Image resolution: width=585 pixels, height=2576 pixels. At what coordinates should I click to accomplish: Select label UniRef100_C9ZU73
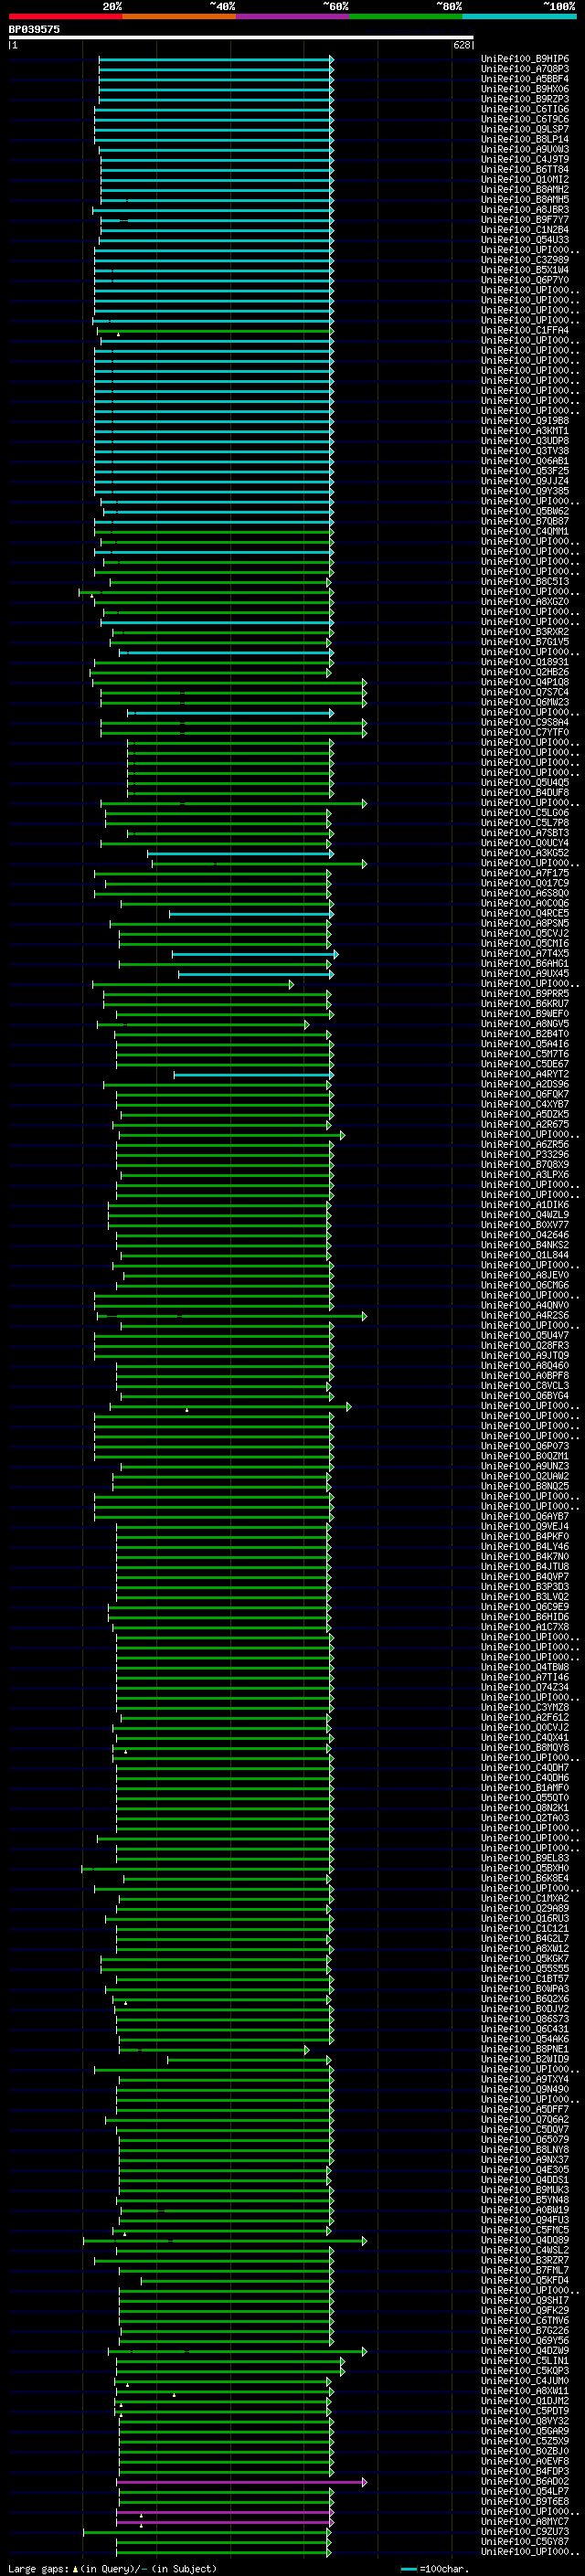point(525,2531)
